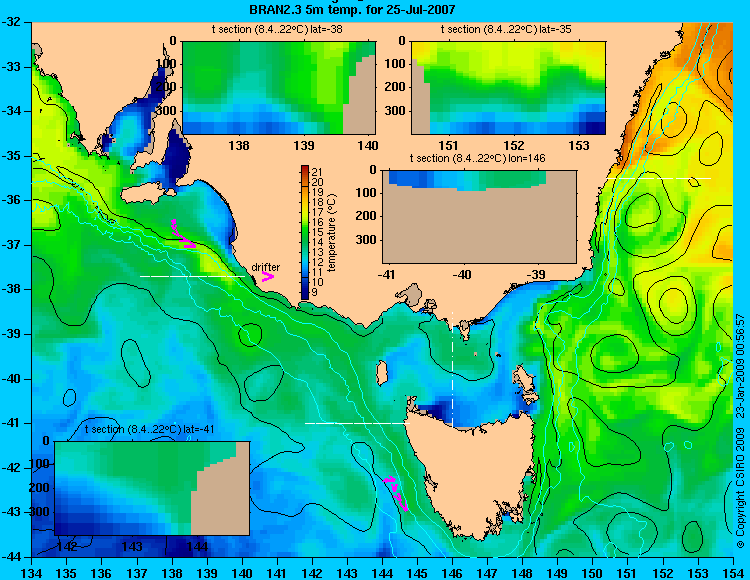
Task: Click the '100' depth label of the lat=-35 inset
Action: [x=396, y=64]
